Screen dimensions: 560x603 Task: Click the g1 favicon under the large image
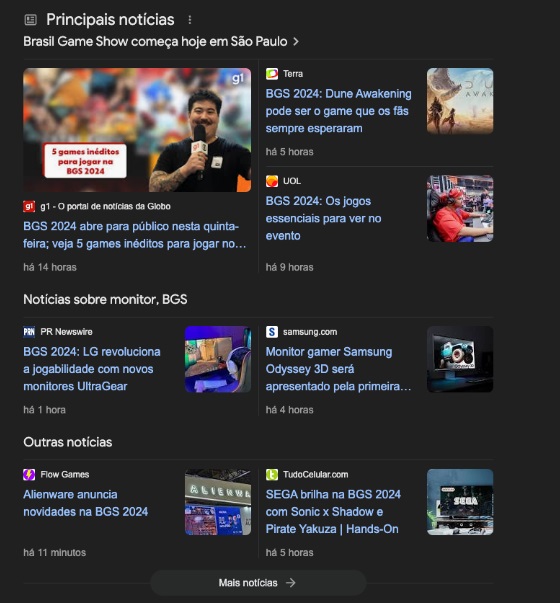tap(29, 207)
